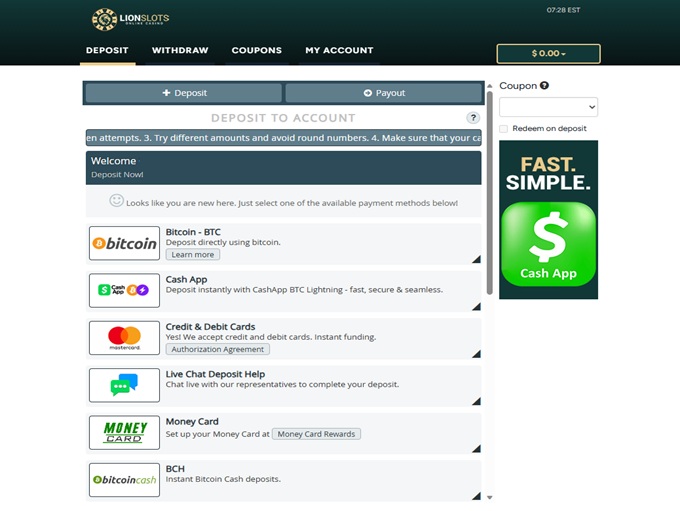Expand the Live Chat Deposit Help row arrow
The height and width of the screenshot is (511, 680).
click(476, 401)
